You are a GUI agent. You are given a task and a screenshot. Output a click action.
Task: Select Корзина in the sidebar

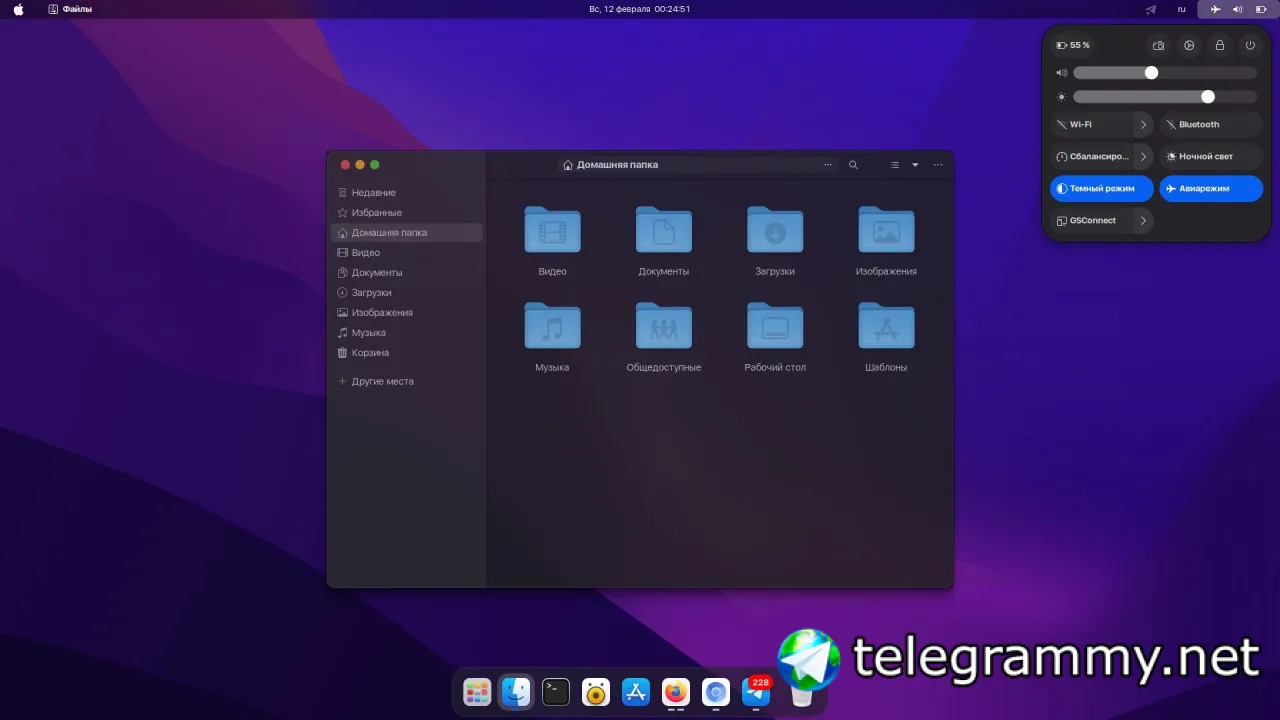[370, 353]
